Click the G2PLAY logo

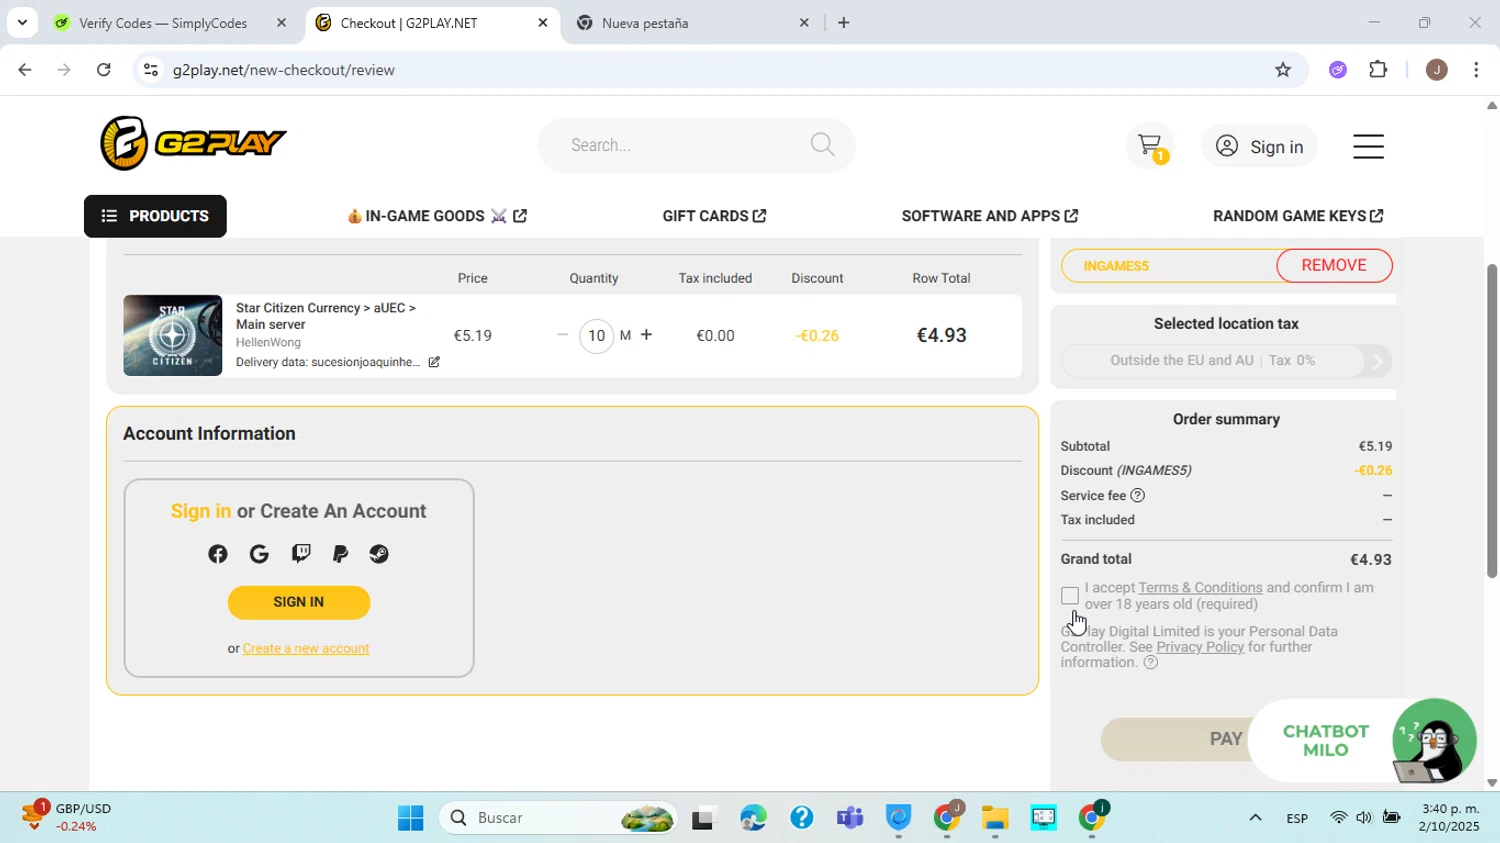click(x=193, y=143)
